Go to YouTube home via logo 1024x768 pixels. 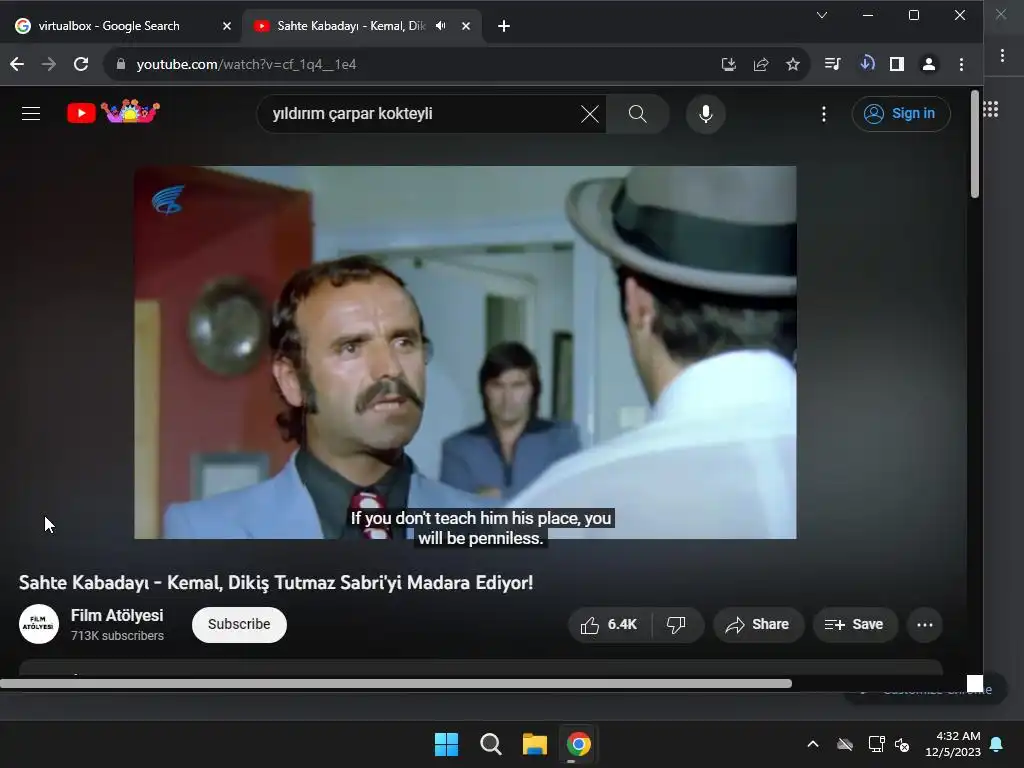(114, 112)
